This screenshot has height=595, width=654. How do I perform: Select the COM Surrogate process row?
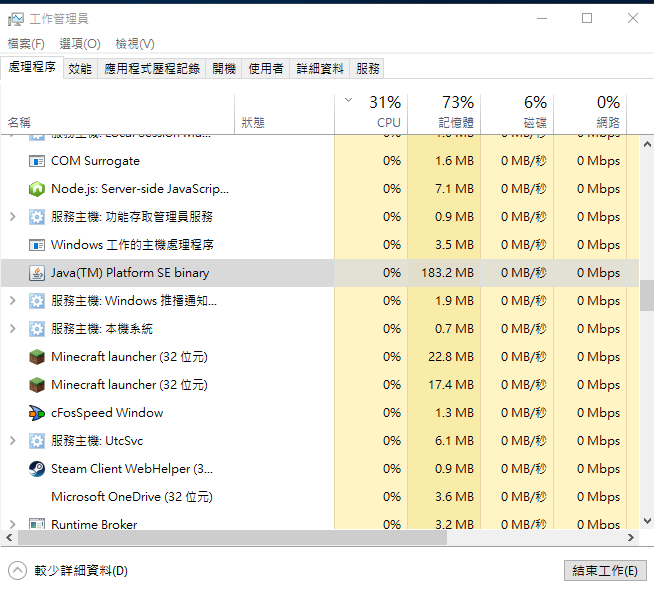pos(320,161)
